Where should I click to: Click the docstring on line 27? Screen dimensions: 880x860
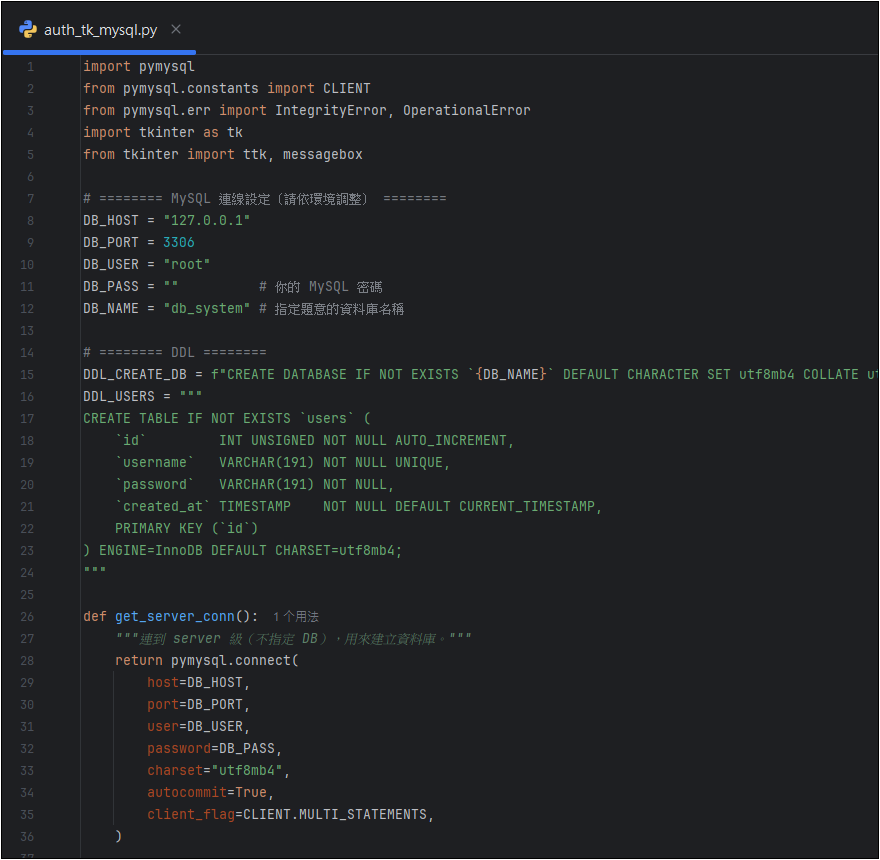[x=293, y=639]
